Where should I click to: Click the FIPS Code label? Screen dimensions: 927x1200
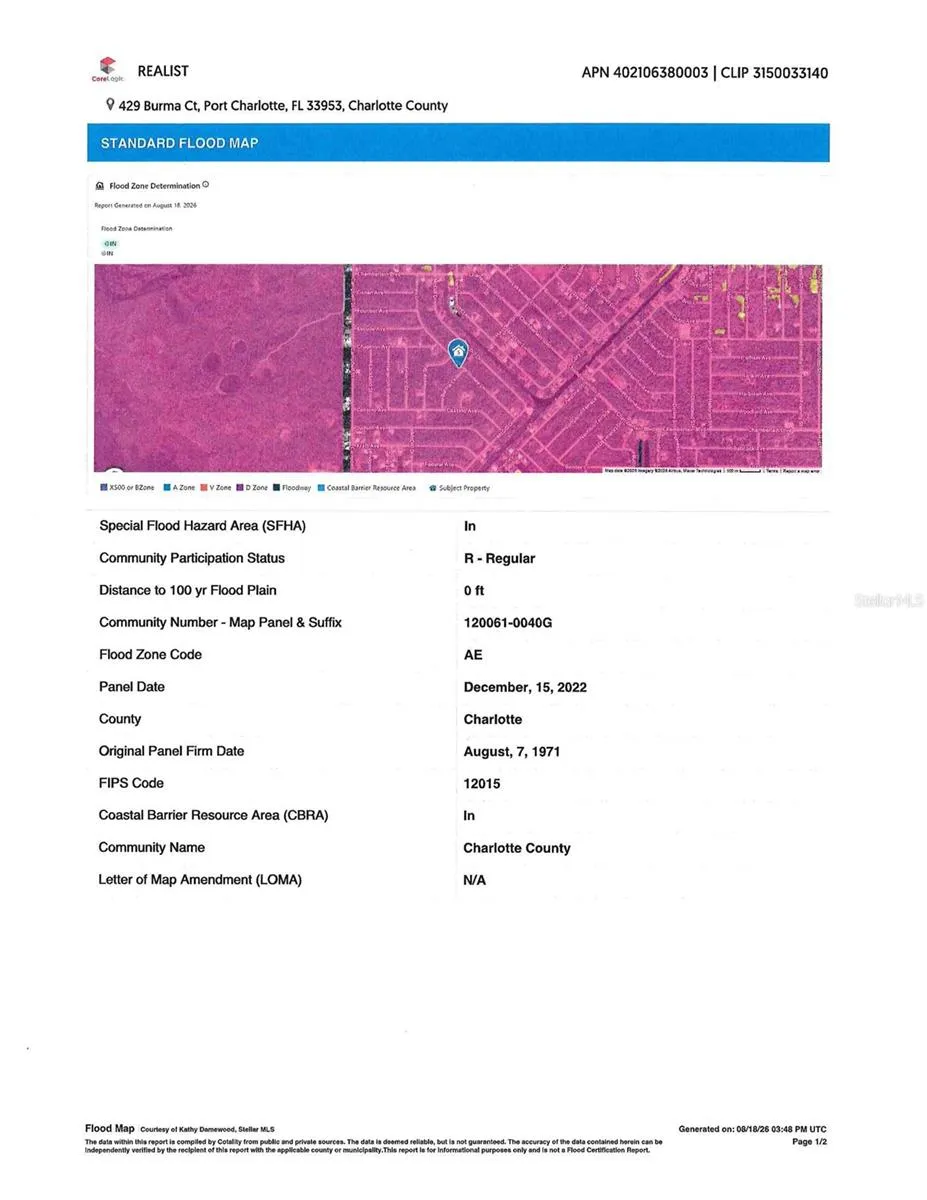(131, 783)
